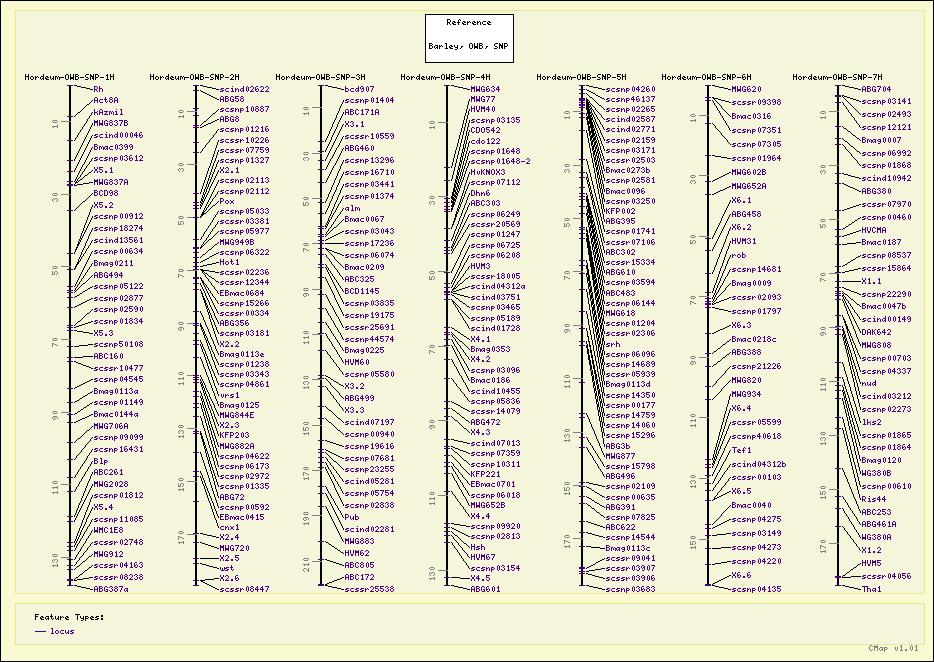Select the bcd907 locus on map 3H
Viewport: 934px width, 662px height.
click(359, 88)
